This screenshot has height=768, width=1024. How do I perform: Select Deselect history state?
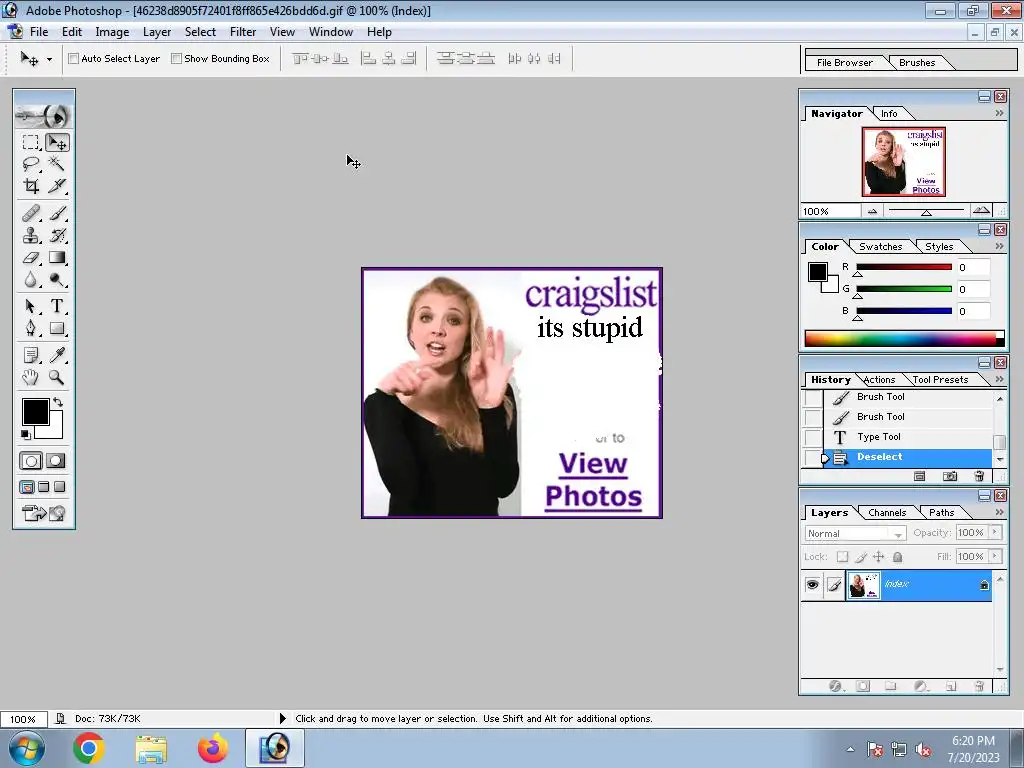click(x=908, y=457)
